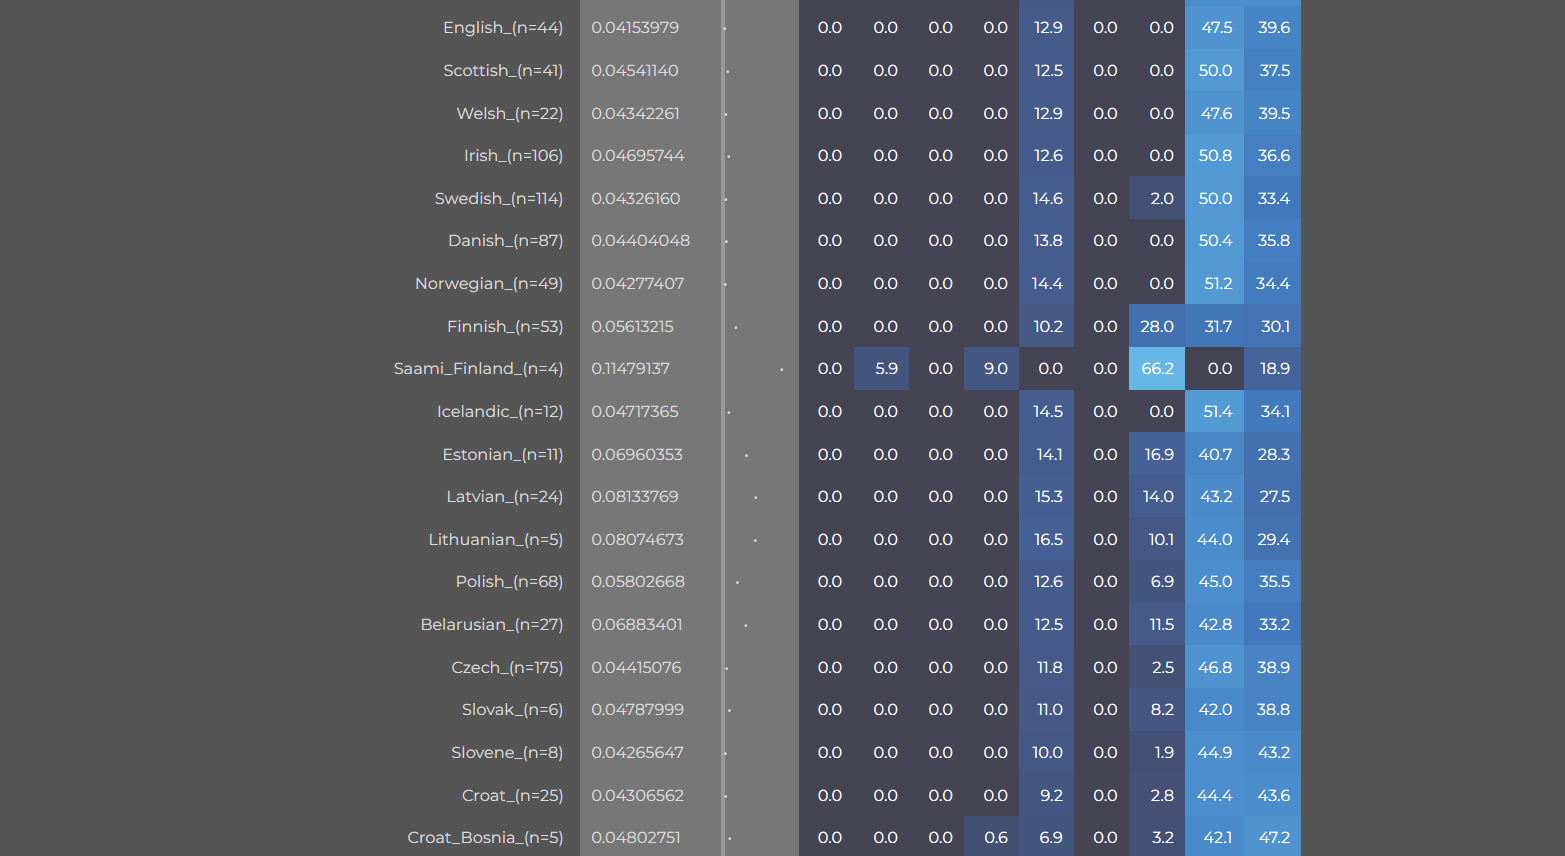Click distance value 0.04404048
The image size is (1565, 856).
click(x=641, y=241)
